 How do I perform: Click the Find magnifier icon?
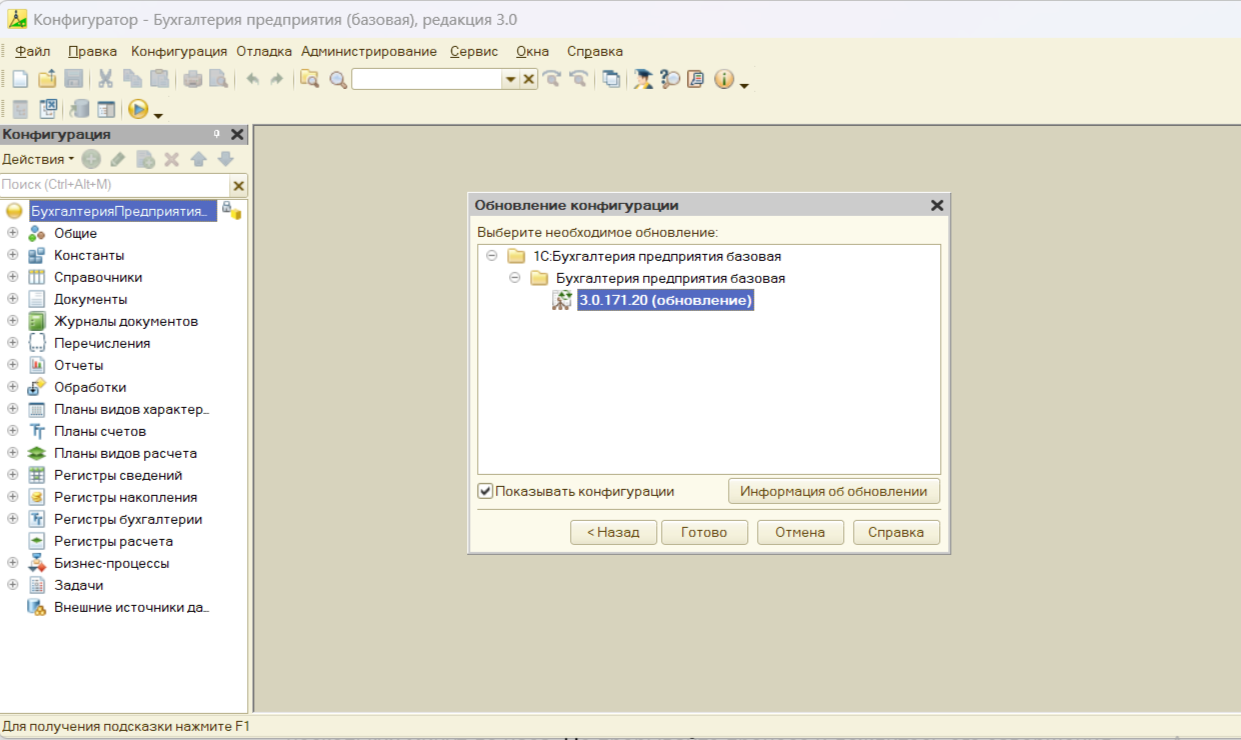tap(338, 79)
